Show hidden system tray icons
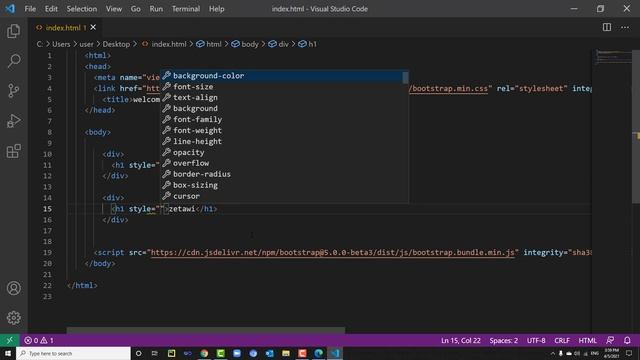This screenshot has height=360, width=640. [553, 353]
